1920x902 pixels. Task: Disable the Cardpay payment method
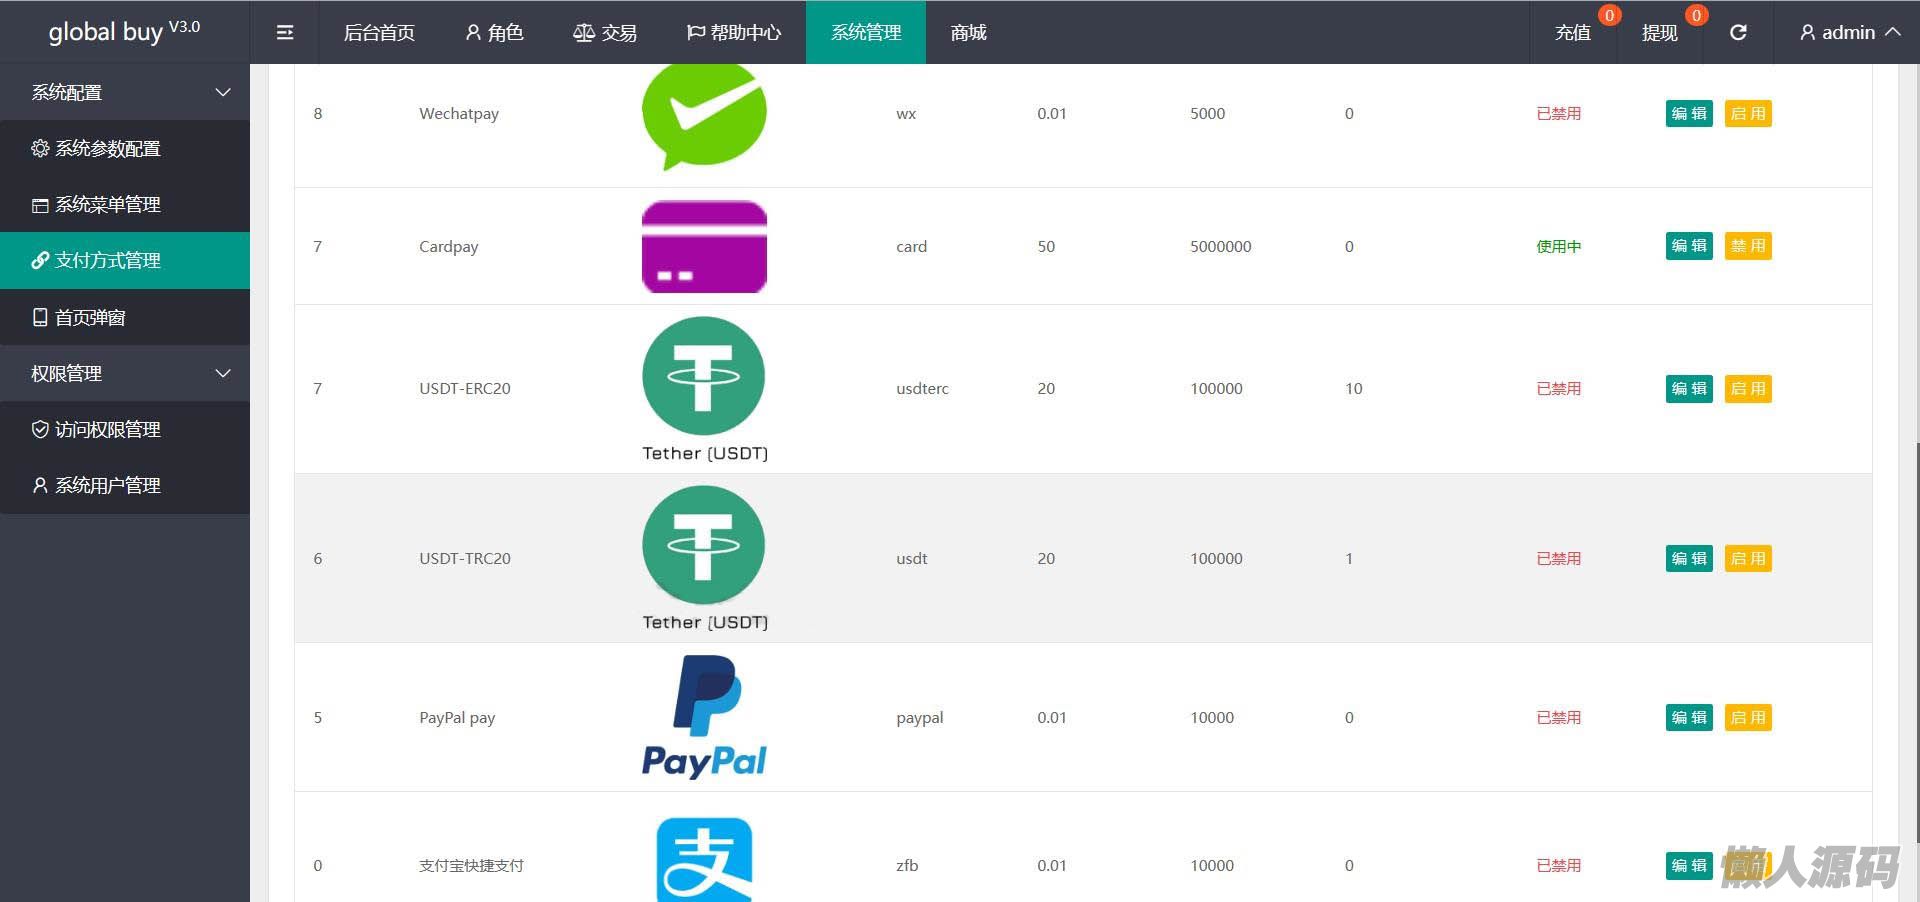pos(1748,246)
